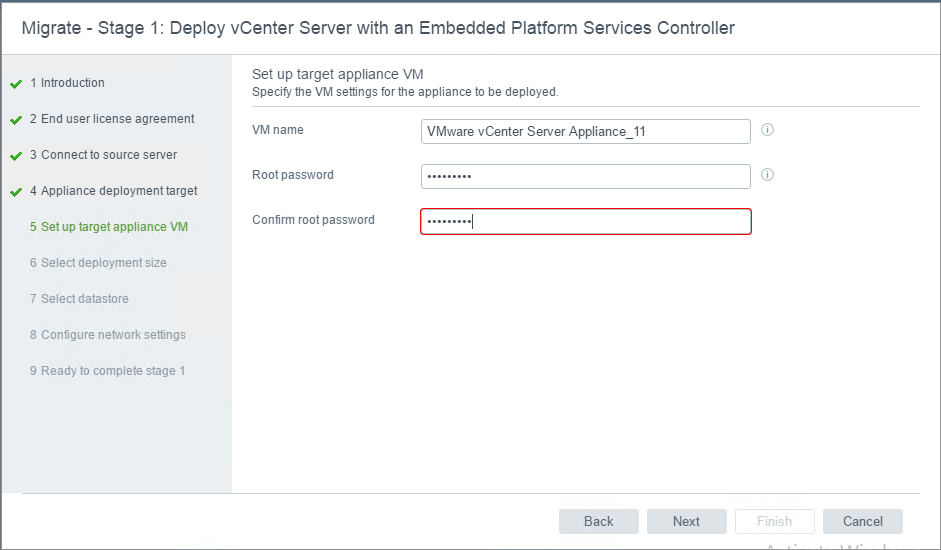Click the checkmark beside Connect to source server
This screenshot has width=941, height=550.
click(x=16, y=156)
